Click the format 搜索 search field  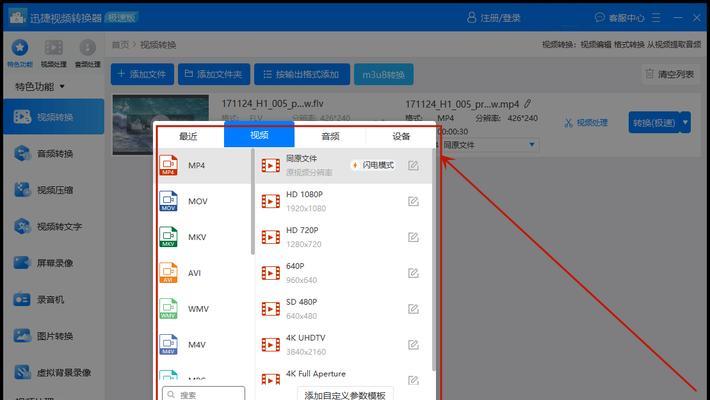point(204,394)
